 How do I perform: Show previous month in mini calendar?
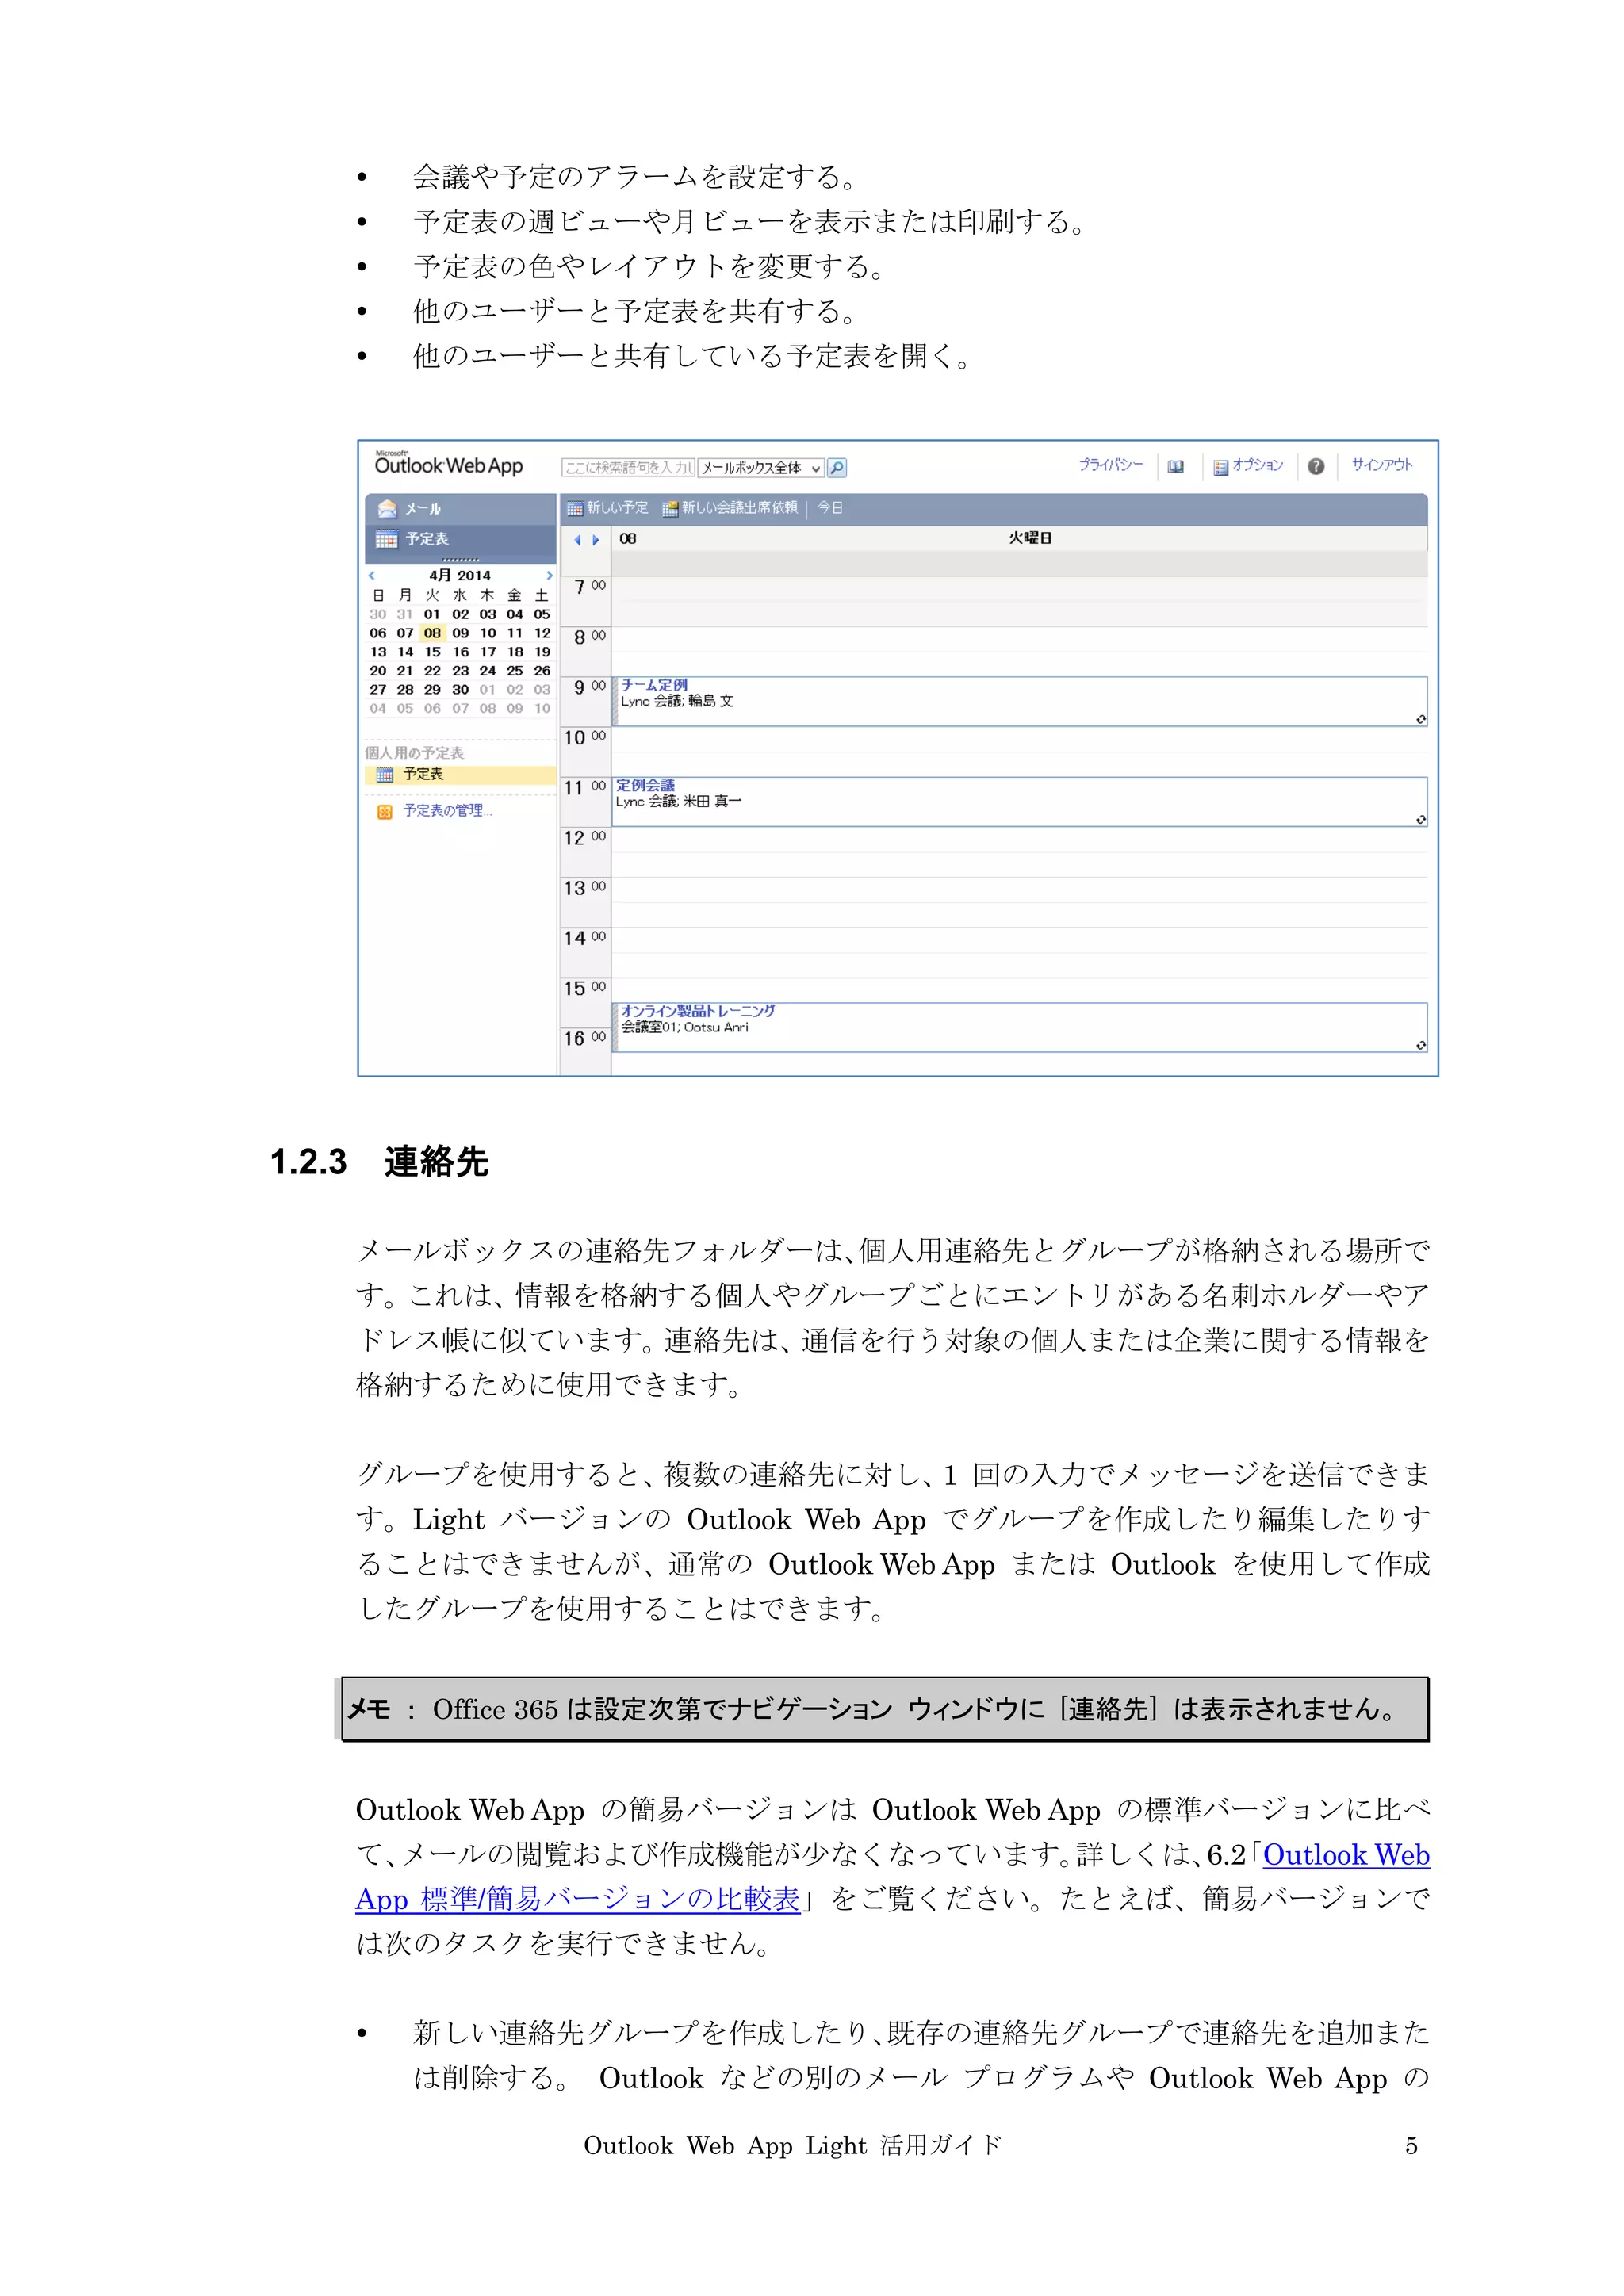[x=372, y=575]
